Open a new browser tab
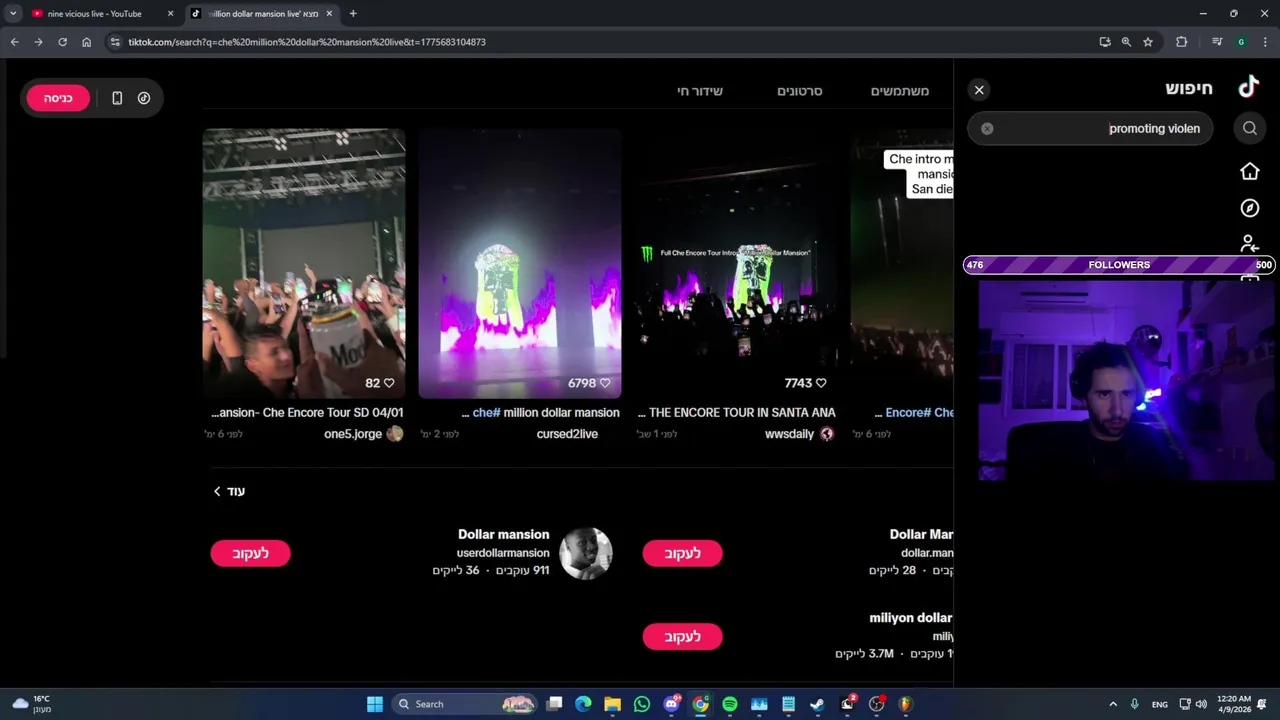Screen dimensions: 1280x720 pos(353,14)
